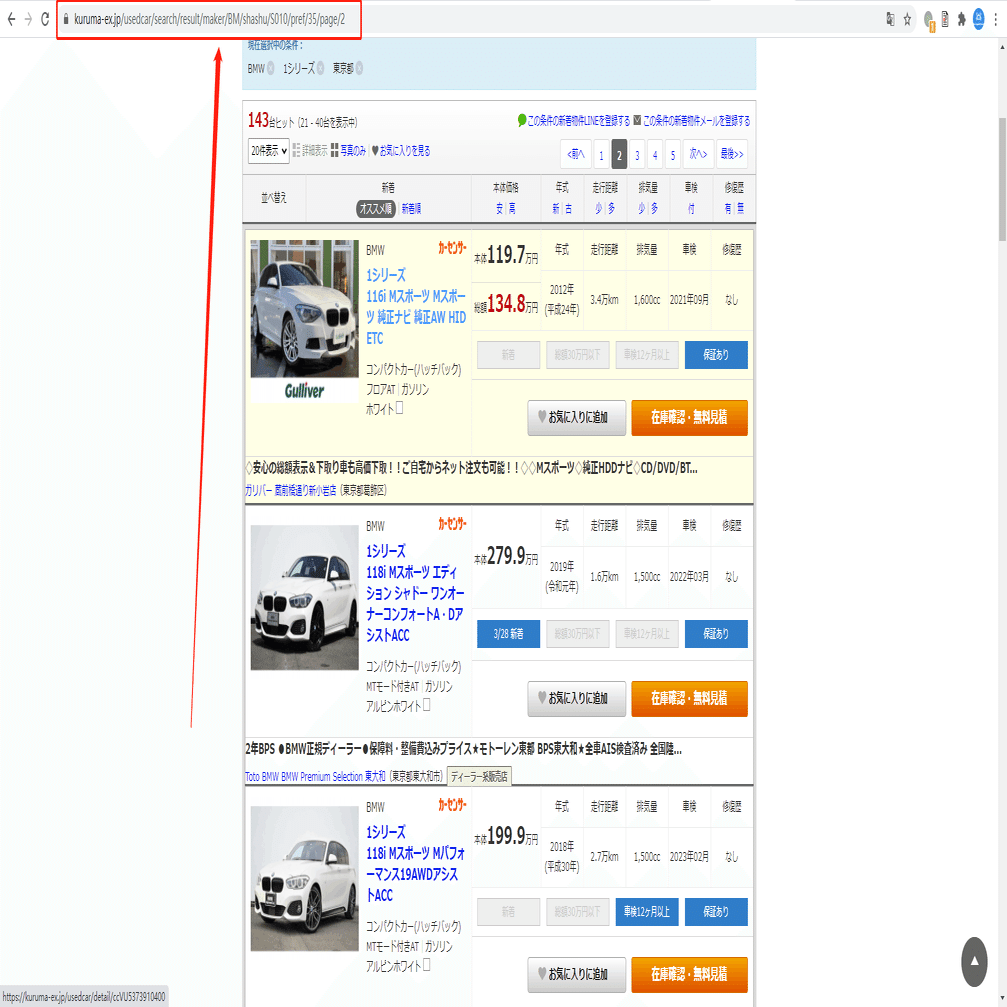1007x1007 pixels.
Task: Open the 118i Mパフォーマンス car thumbnail
Action: click(304, 879)
